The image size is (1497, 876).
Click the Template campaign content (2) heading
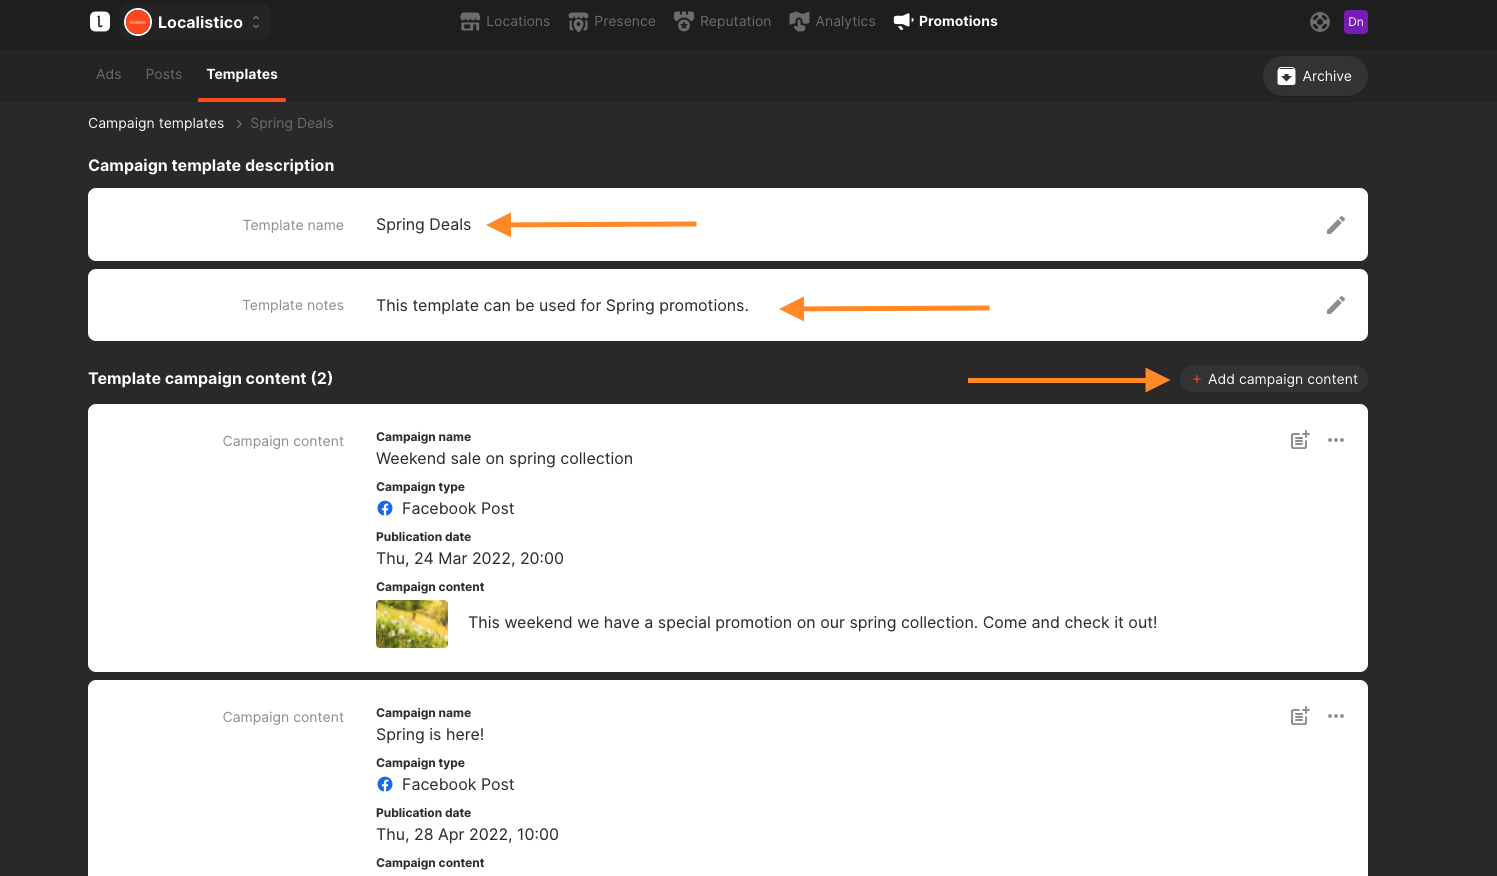[210, 378]
